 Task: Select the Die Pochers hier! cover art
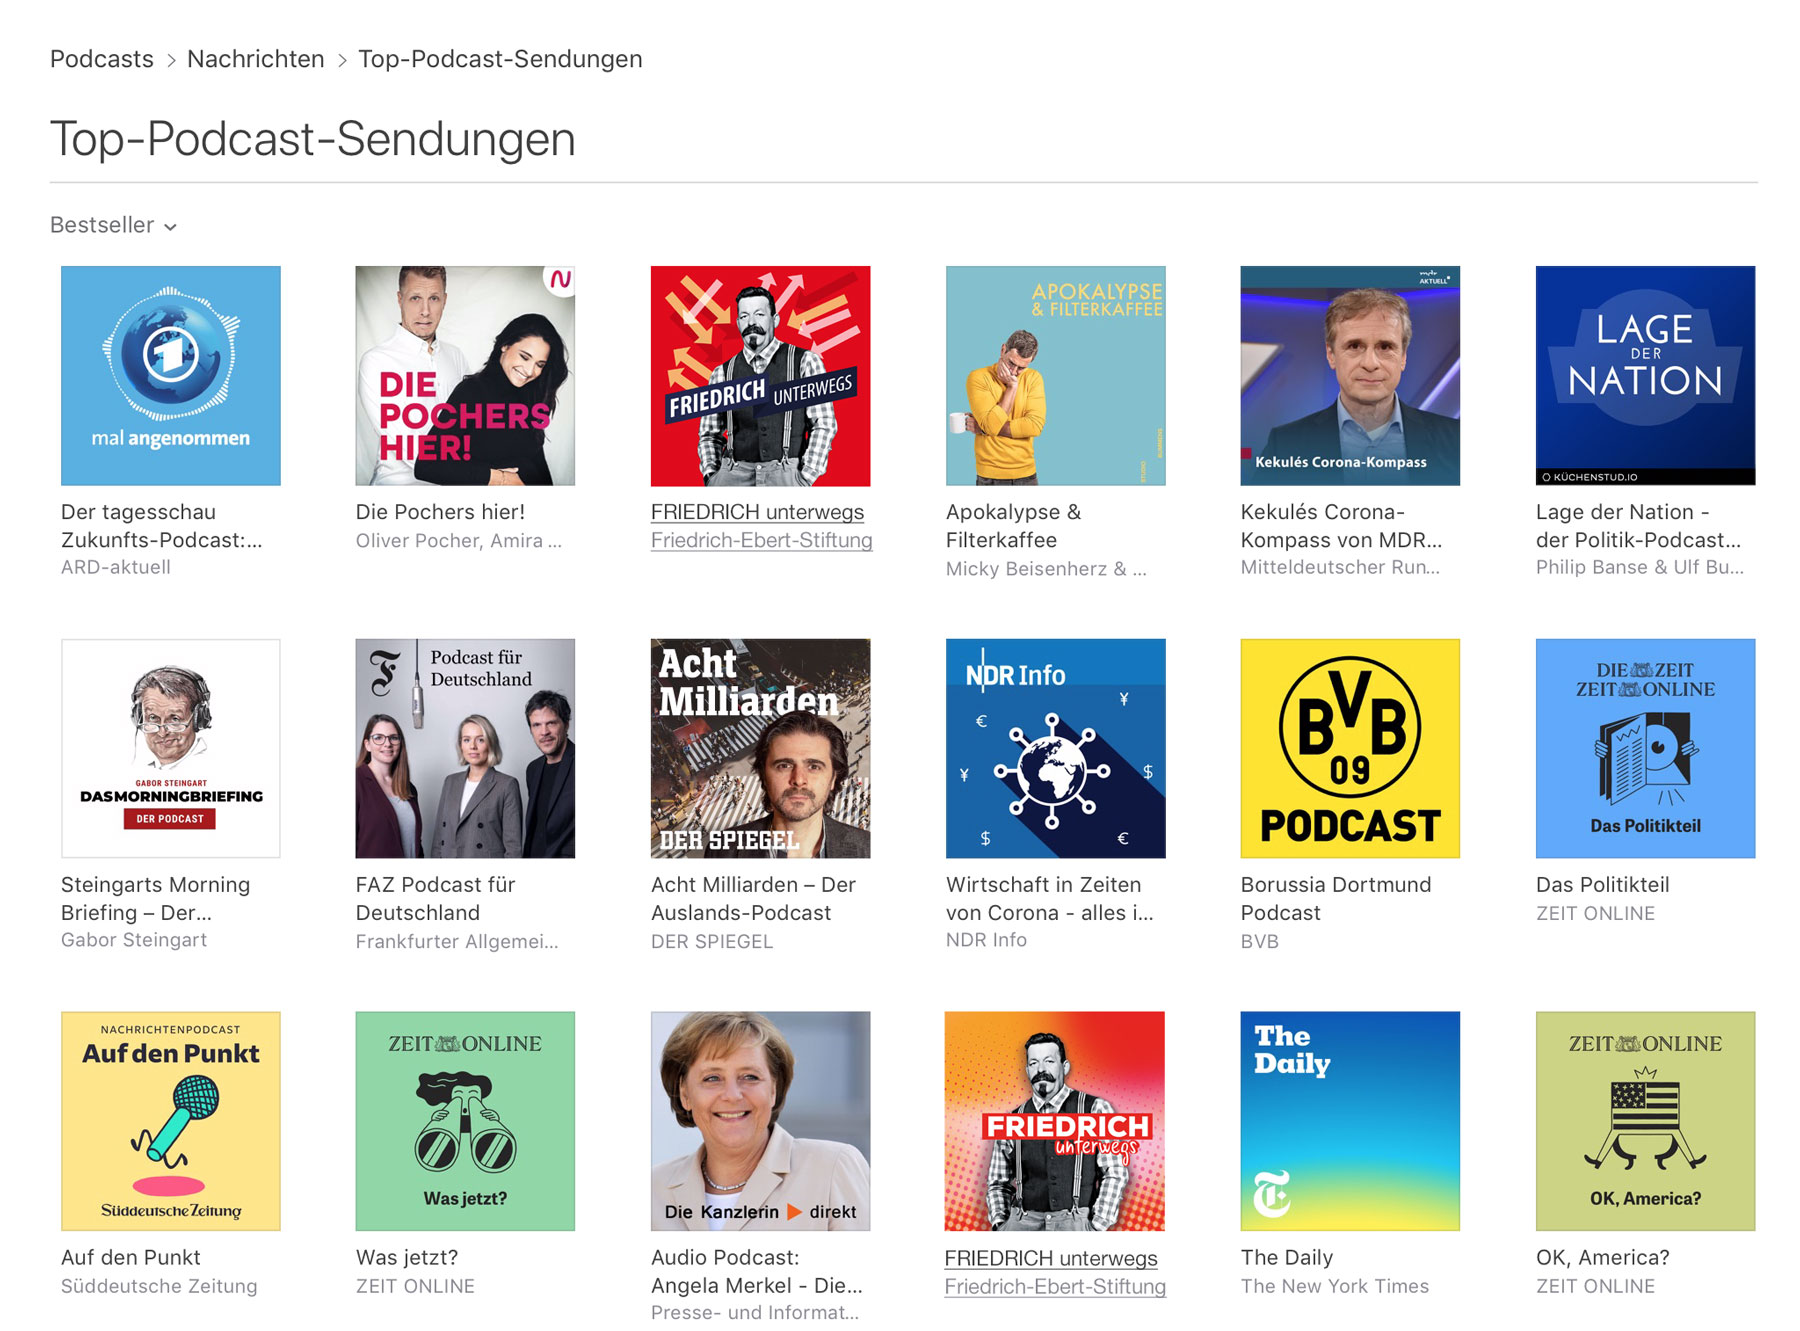465,375
